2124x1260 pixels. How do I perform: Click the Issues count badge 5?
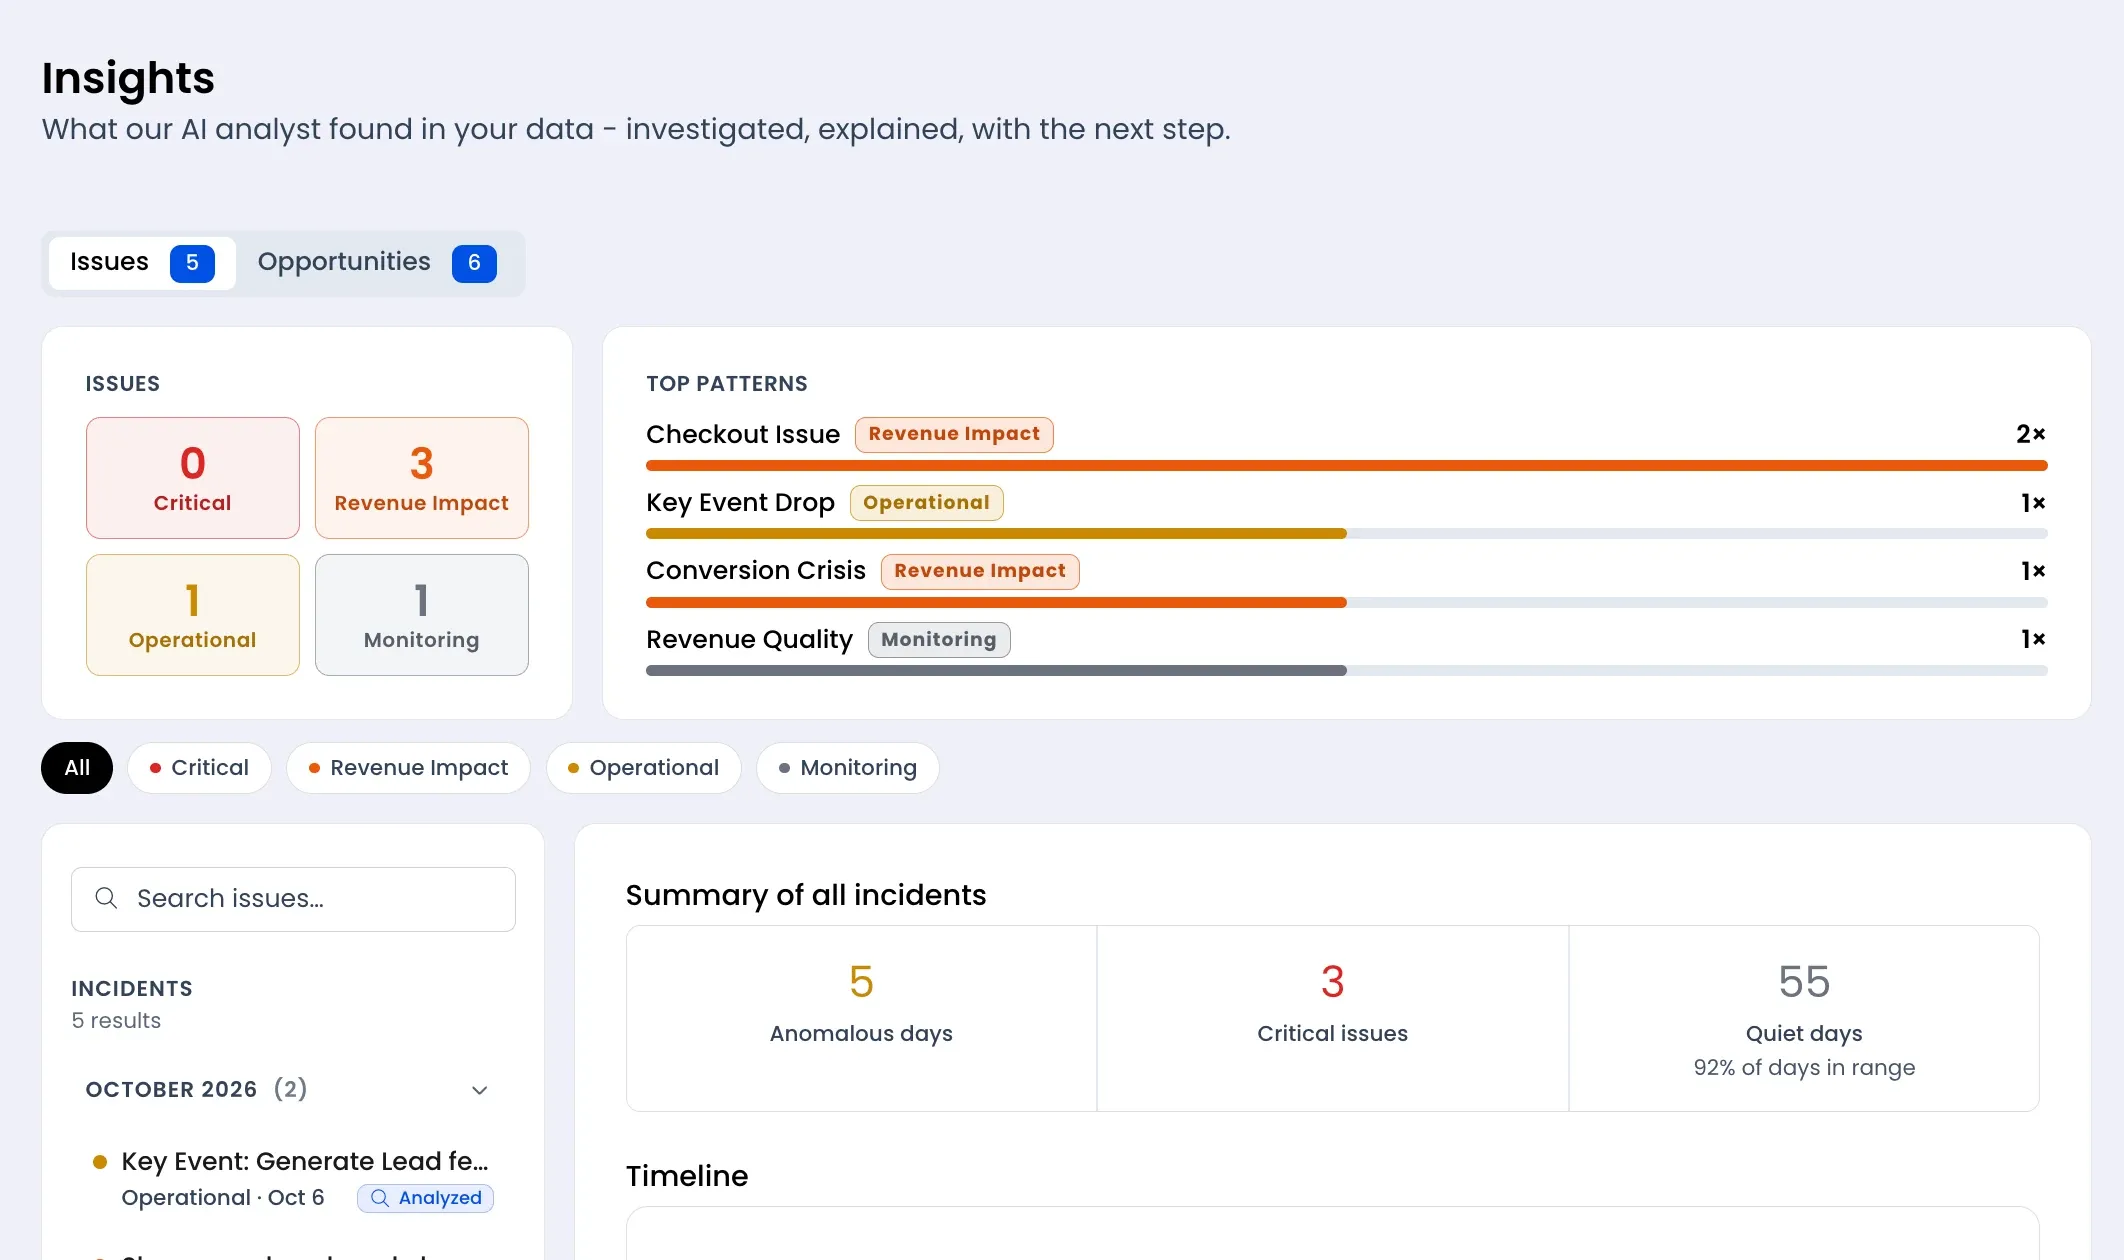click(x=192, y=263)
